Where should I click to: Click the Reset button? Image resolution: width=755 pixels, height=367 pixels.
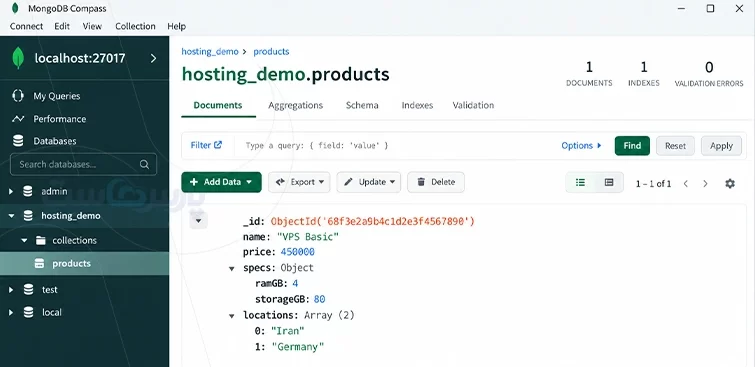pyautogui.click(x=675, y=145)
